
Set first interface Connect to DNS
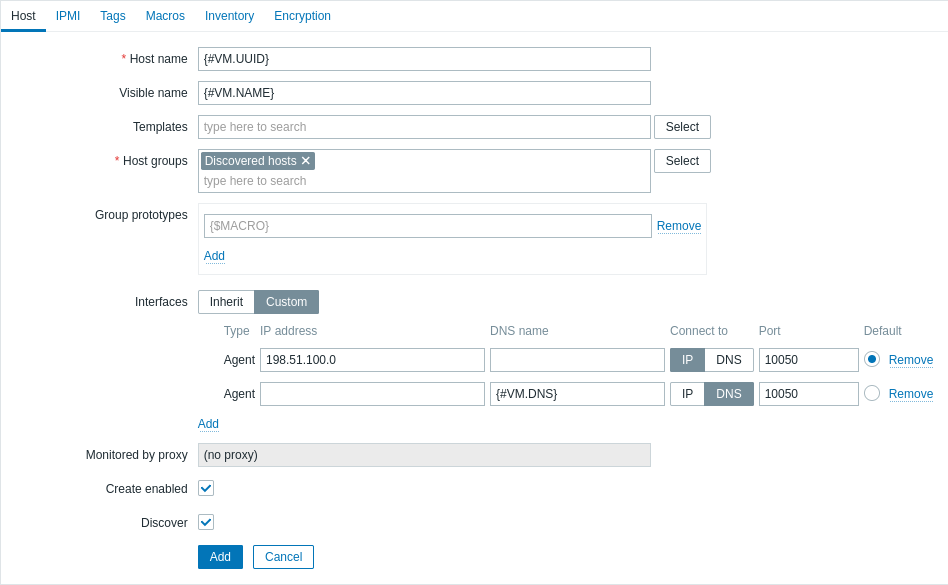729,360
